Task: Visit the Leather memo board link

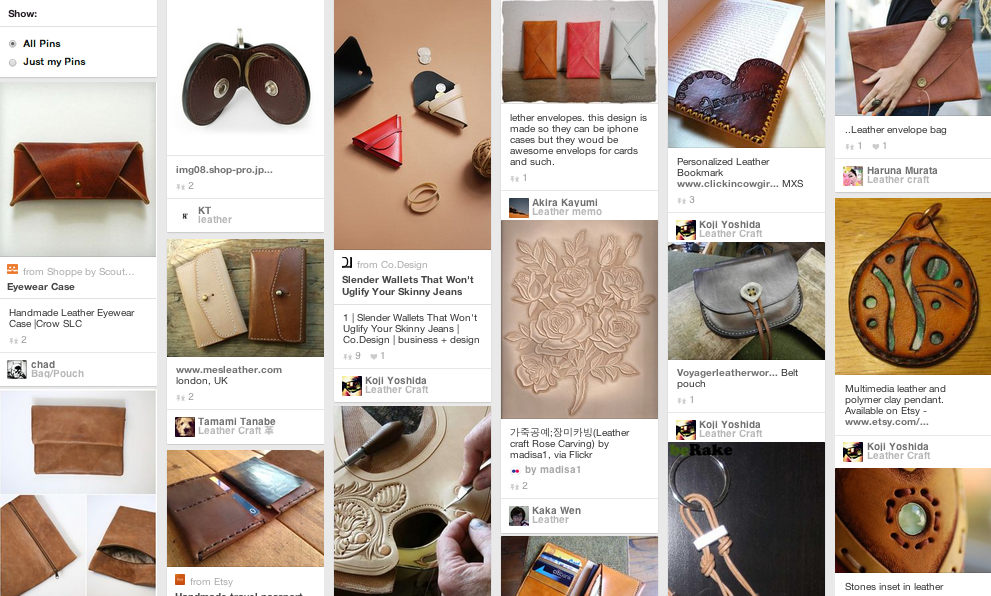Action: (566, 212)
